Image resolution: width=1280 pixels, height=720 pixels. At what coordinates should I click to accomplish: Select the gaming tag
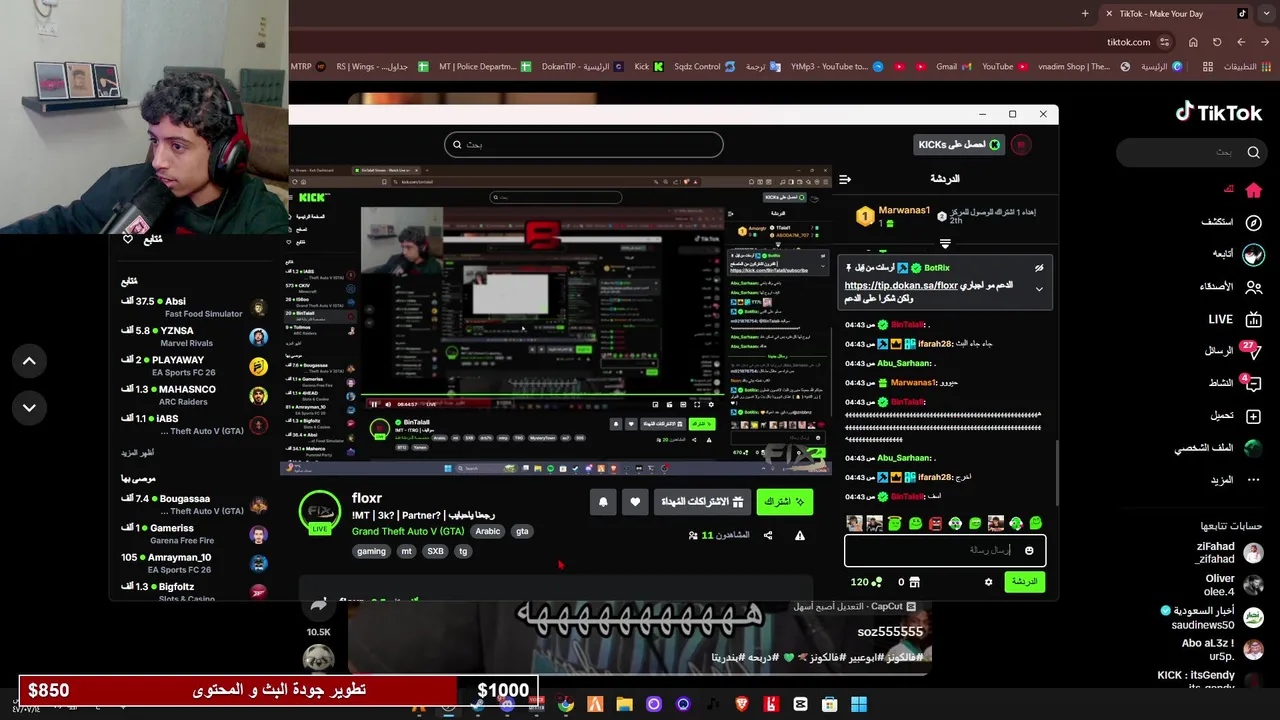[x=371, y=551]
